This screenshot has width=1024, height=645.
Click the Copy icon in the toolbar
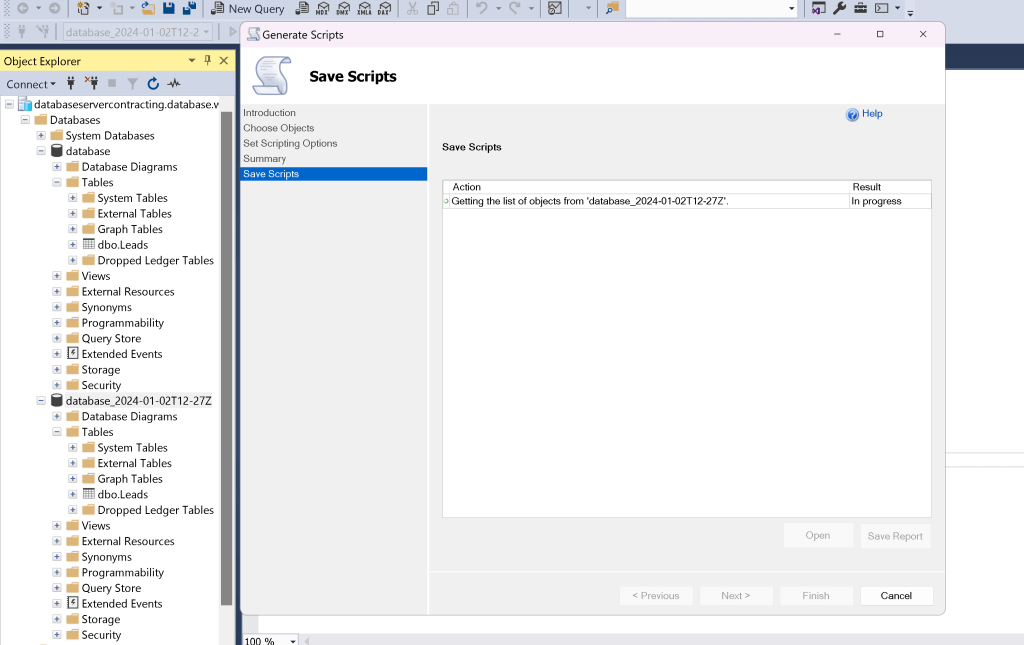pyautogui.click(x=433, y=8)
